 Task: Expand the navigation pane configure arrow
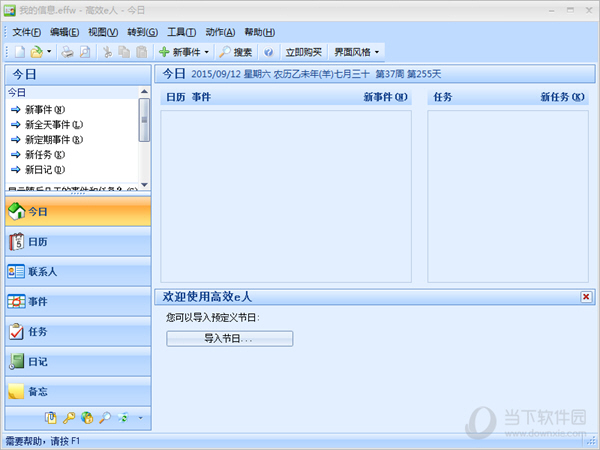[x=140, y=418]
